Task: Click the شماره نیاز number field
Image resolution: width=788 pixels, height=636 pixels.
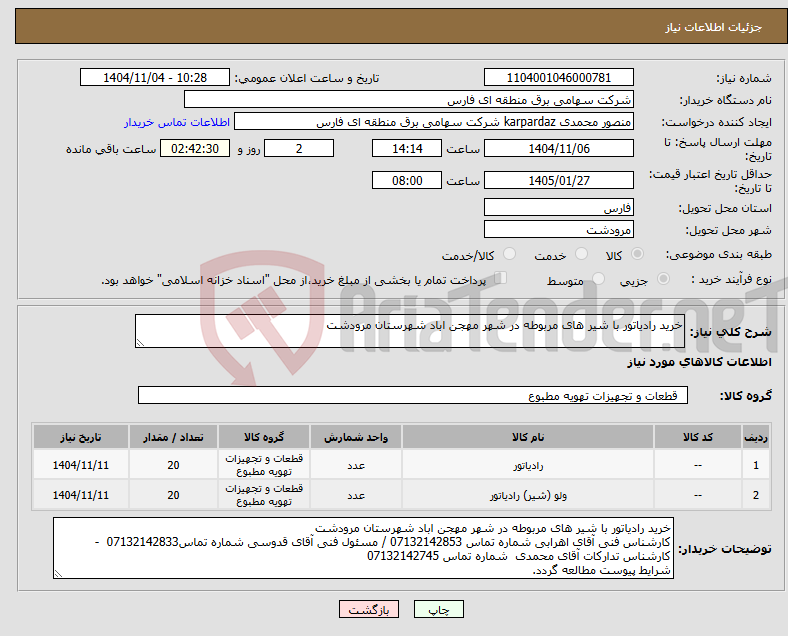Action: pyautogui.click(x=559, y=78)
